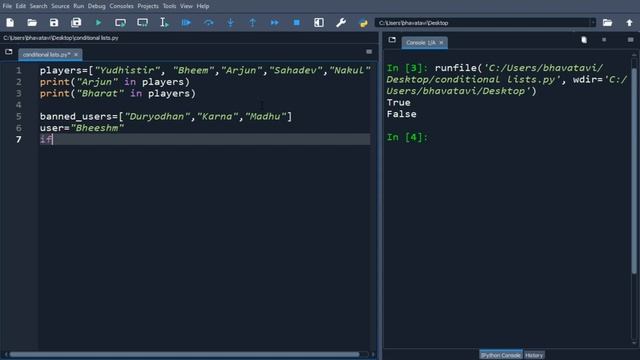Open PYTHONPATH manager python icon

(363, 23)
